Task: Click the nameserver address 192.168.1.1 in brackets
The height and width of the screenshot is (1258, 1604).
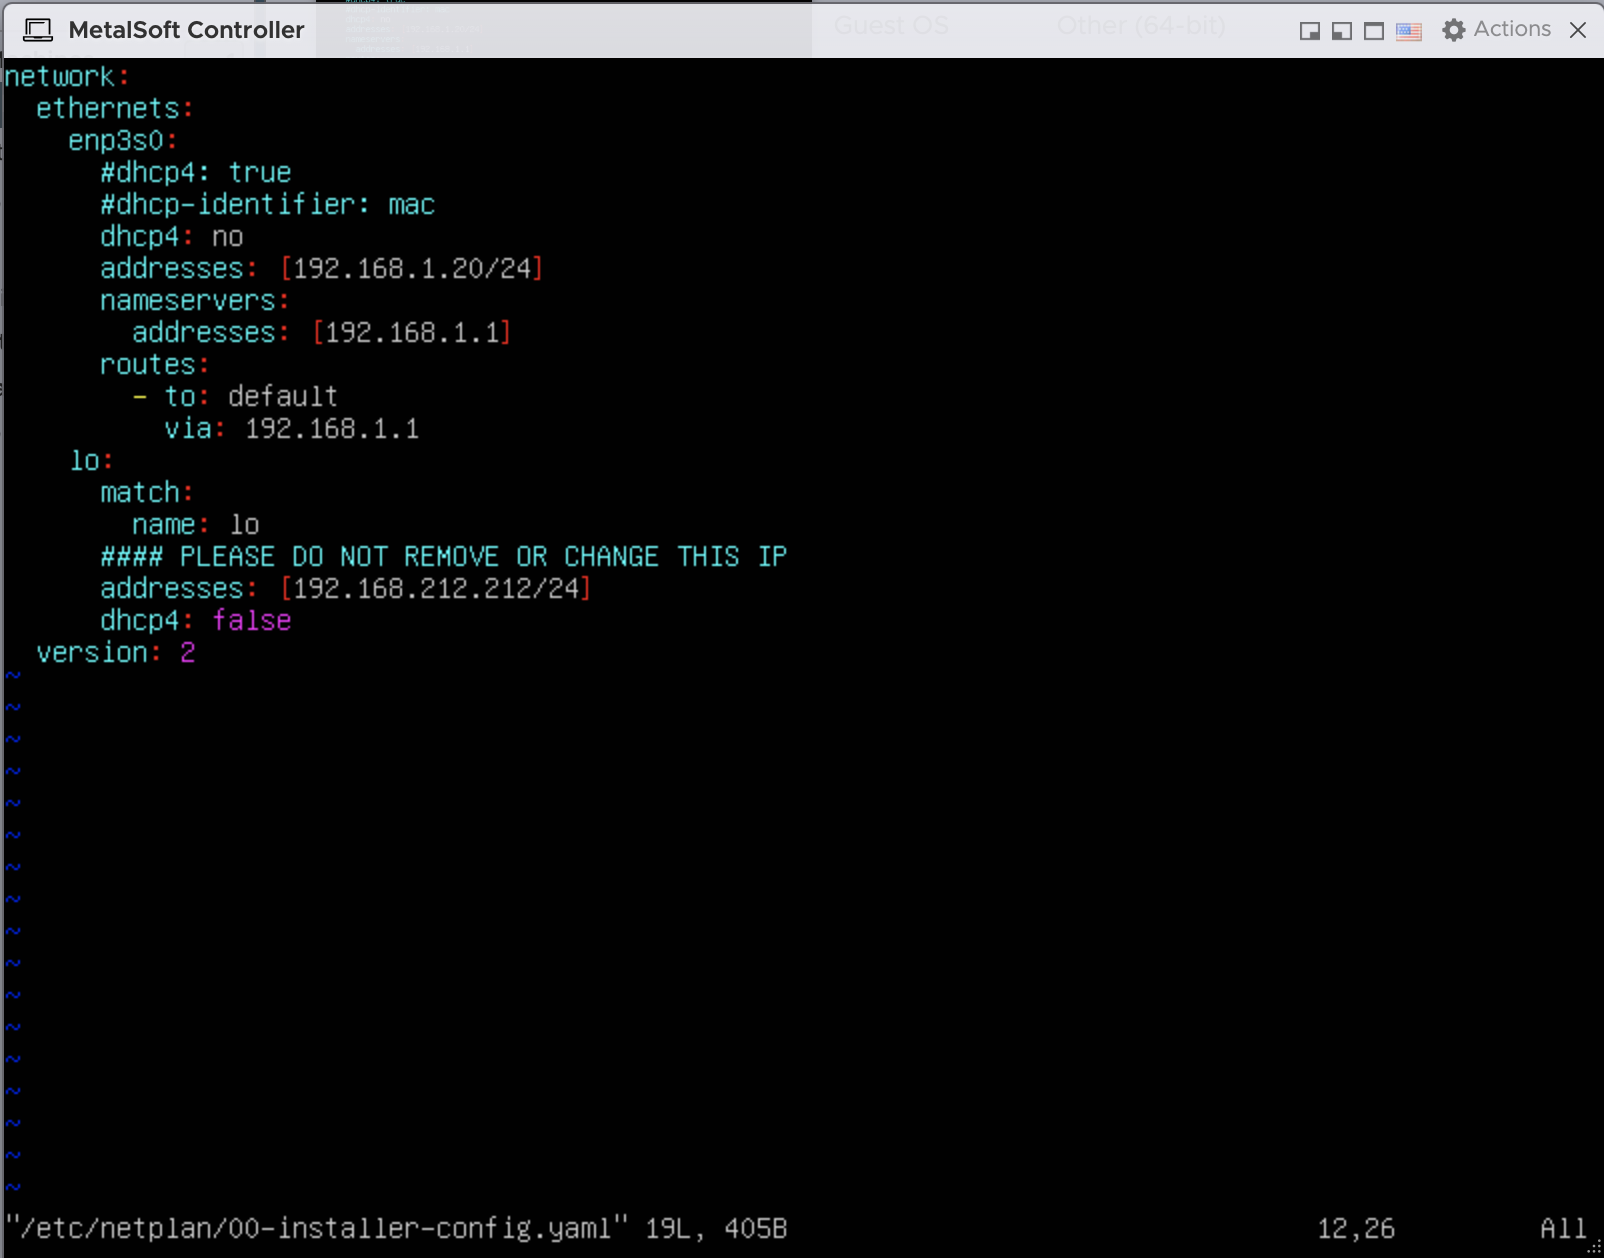Action: [412, 333]
